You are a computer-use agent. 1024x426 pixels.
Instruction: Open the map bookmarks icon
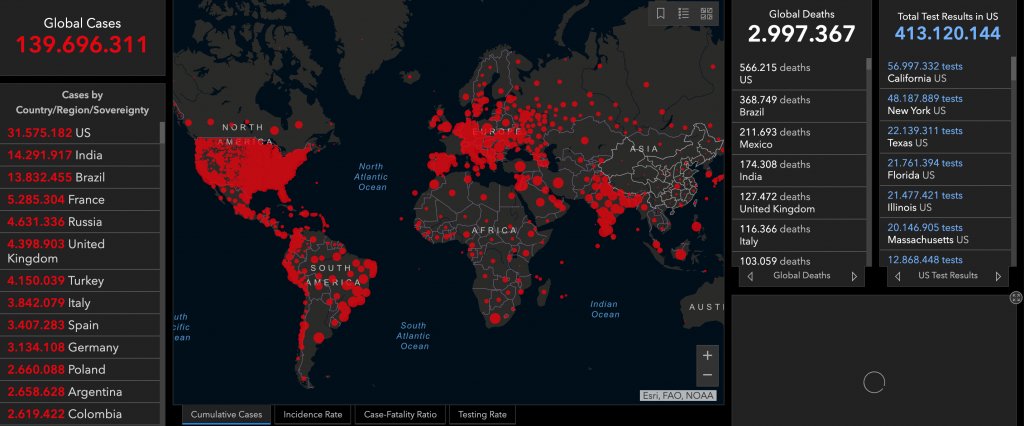660,13
